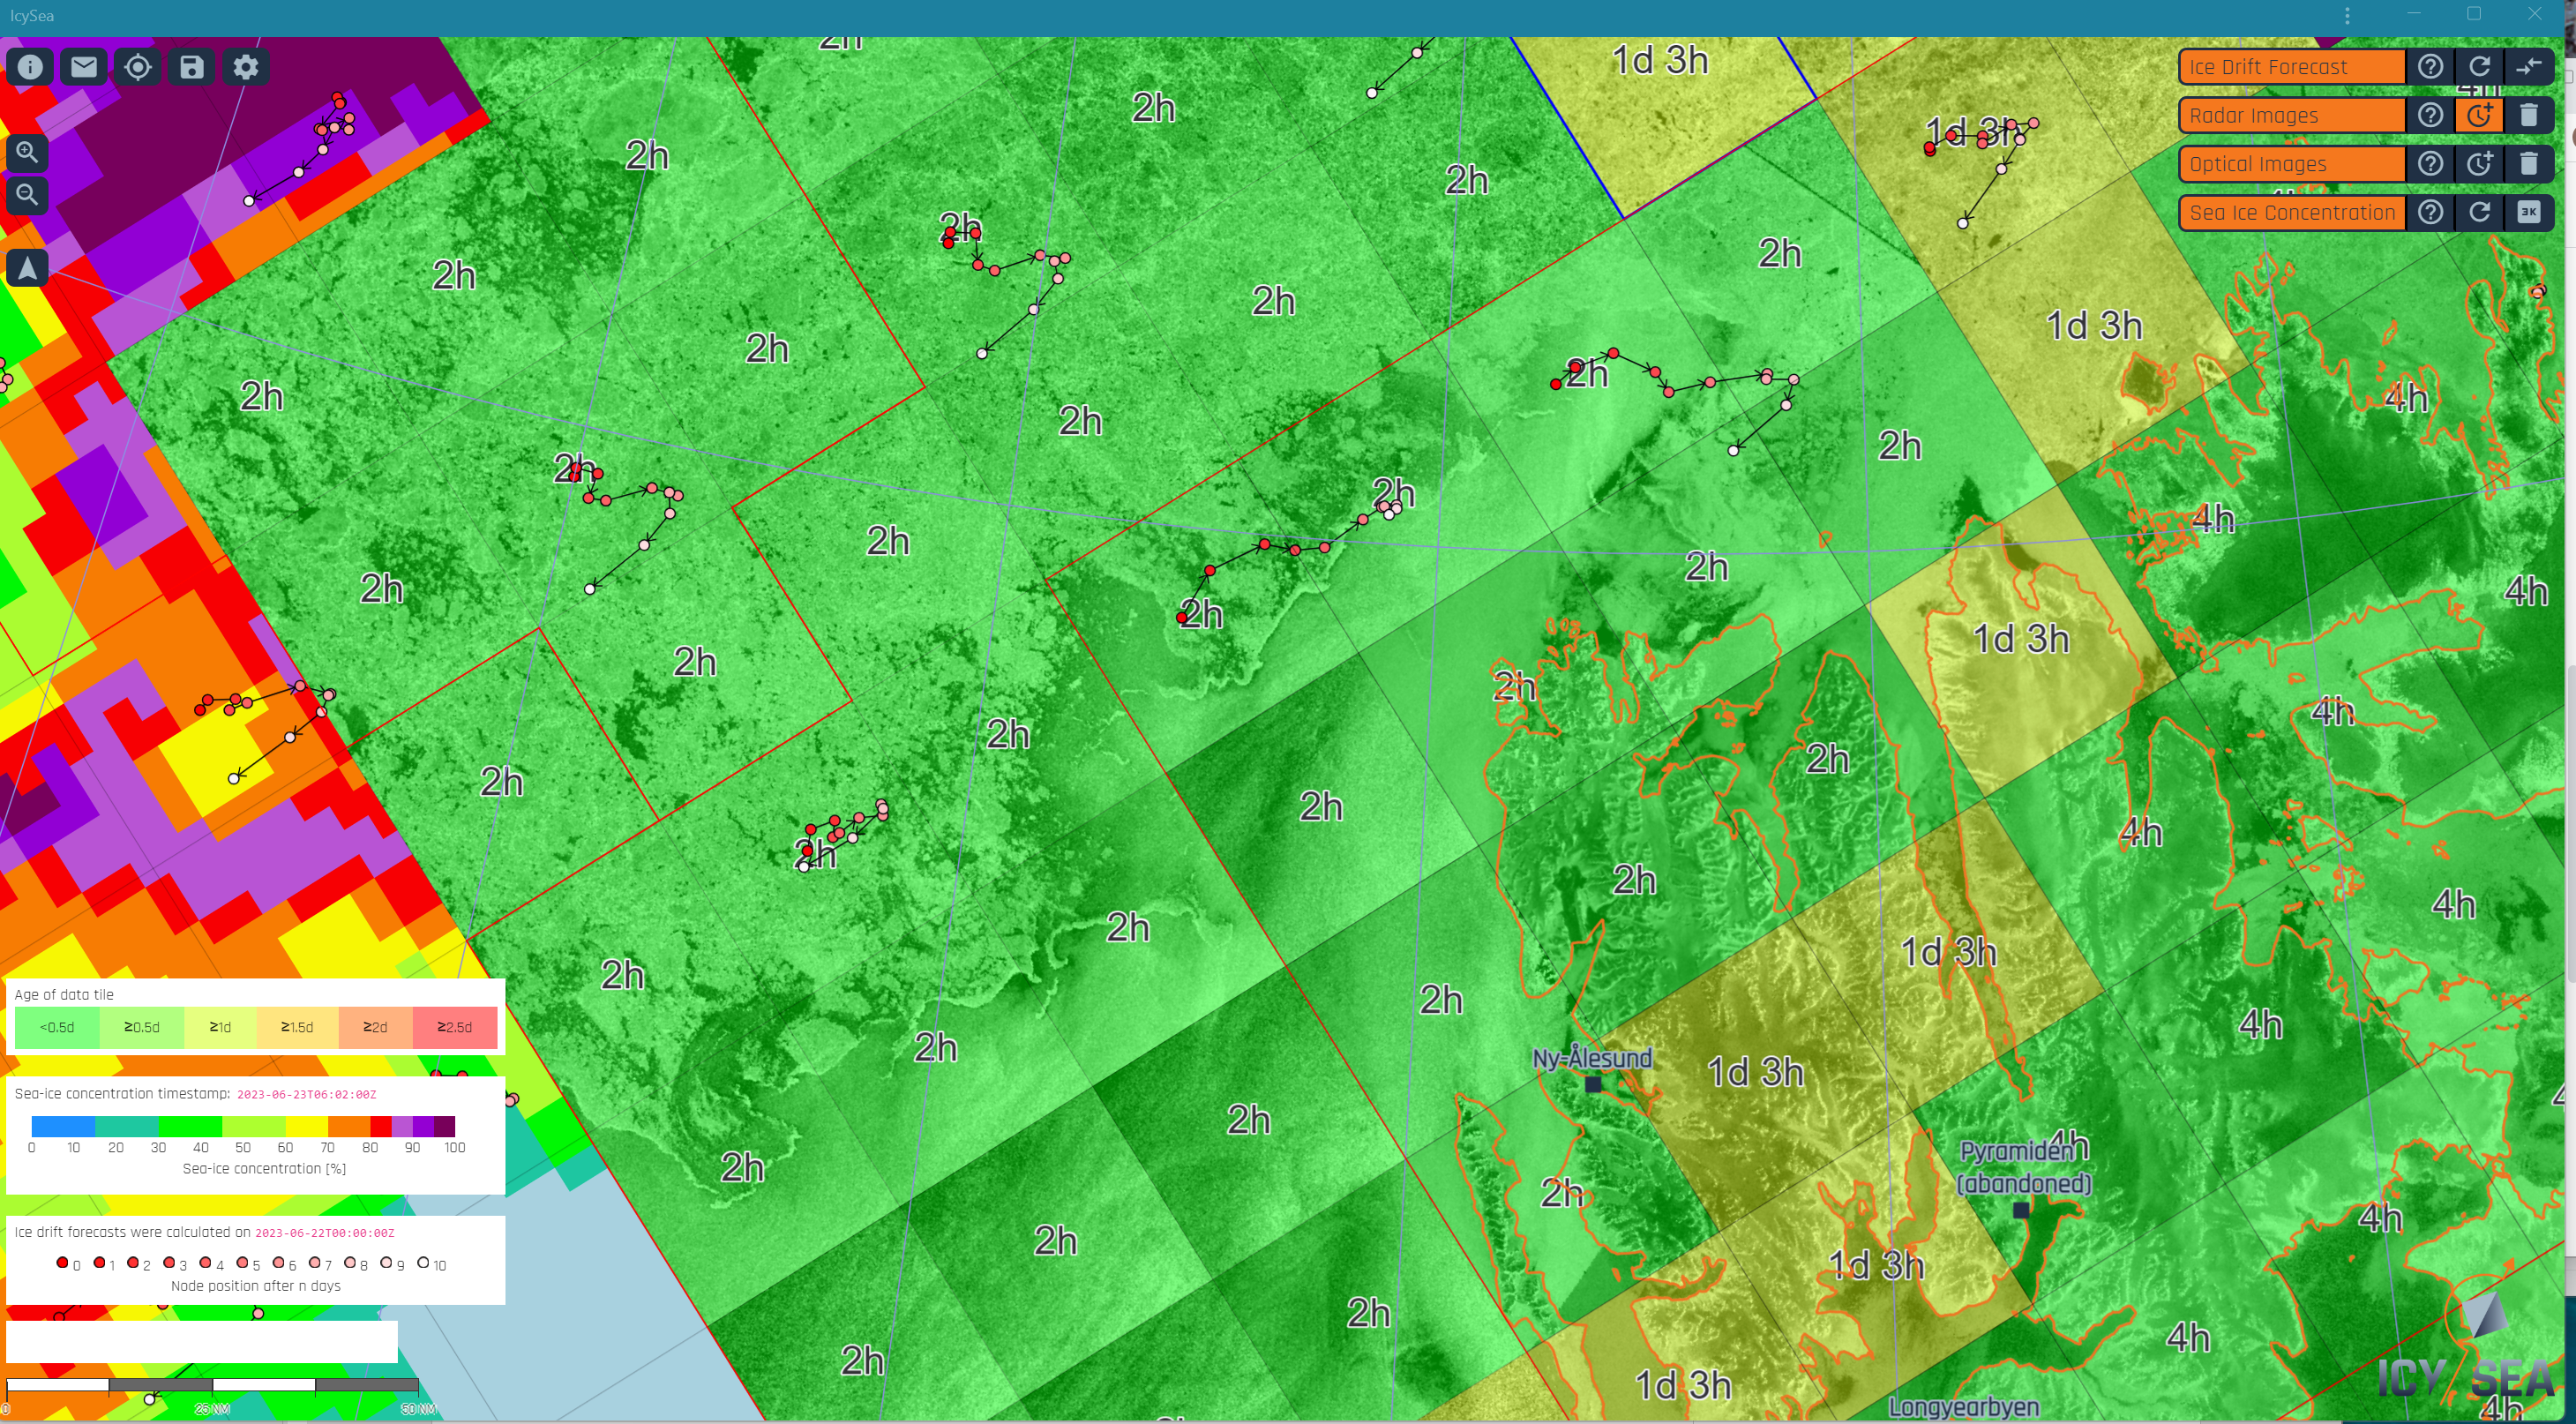Open the three-dot menu in title bar
Image resolution: width=2576 pixels, height=1424 pixels.
pyautogui.click(x=2347, y=16)
